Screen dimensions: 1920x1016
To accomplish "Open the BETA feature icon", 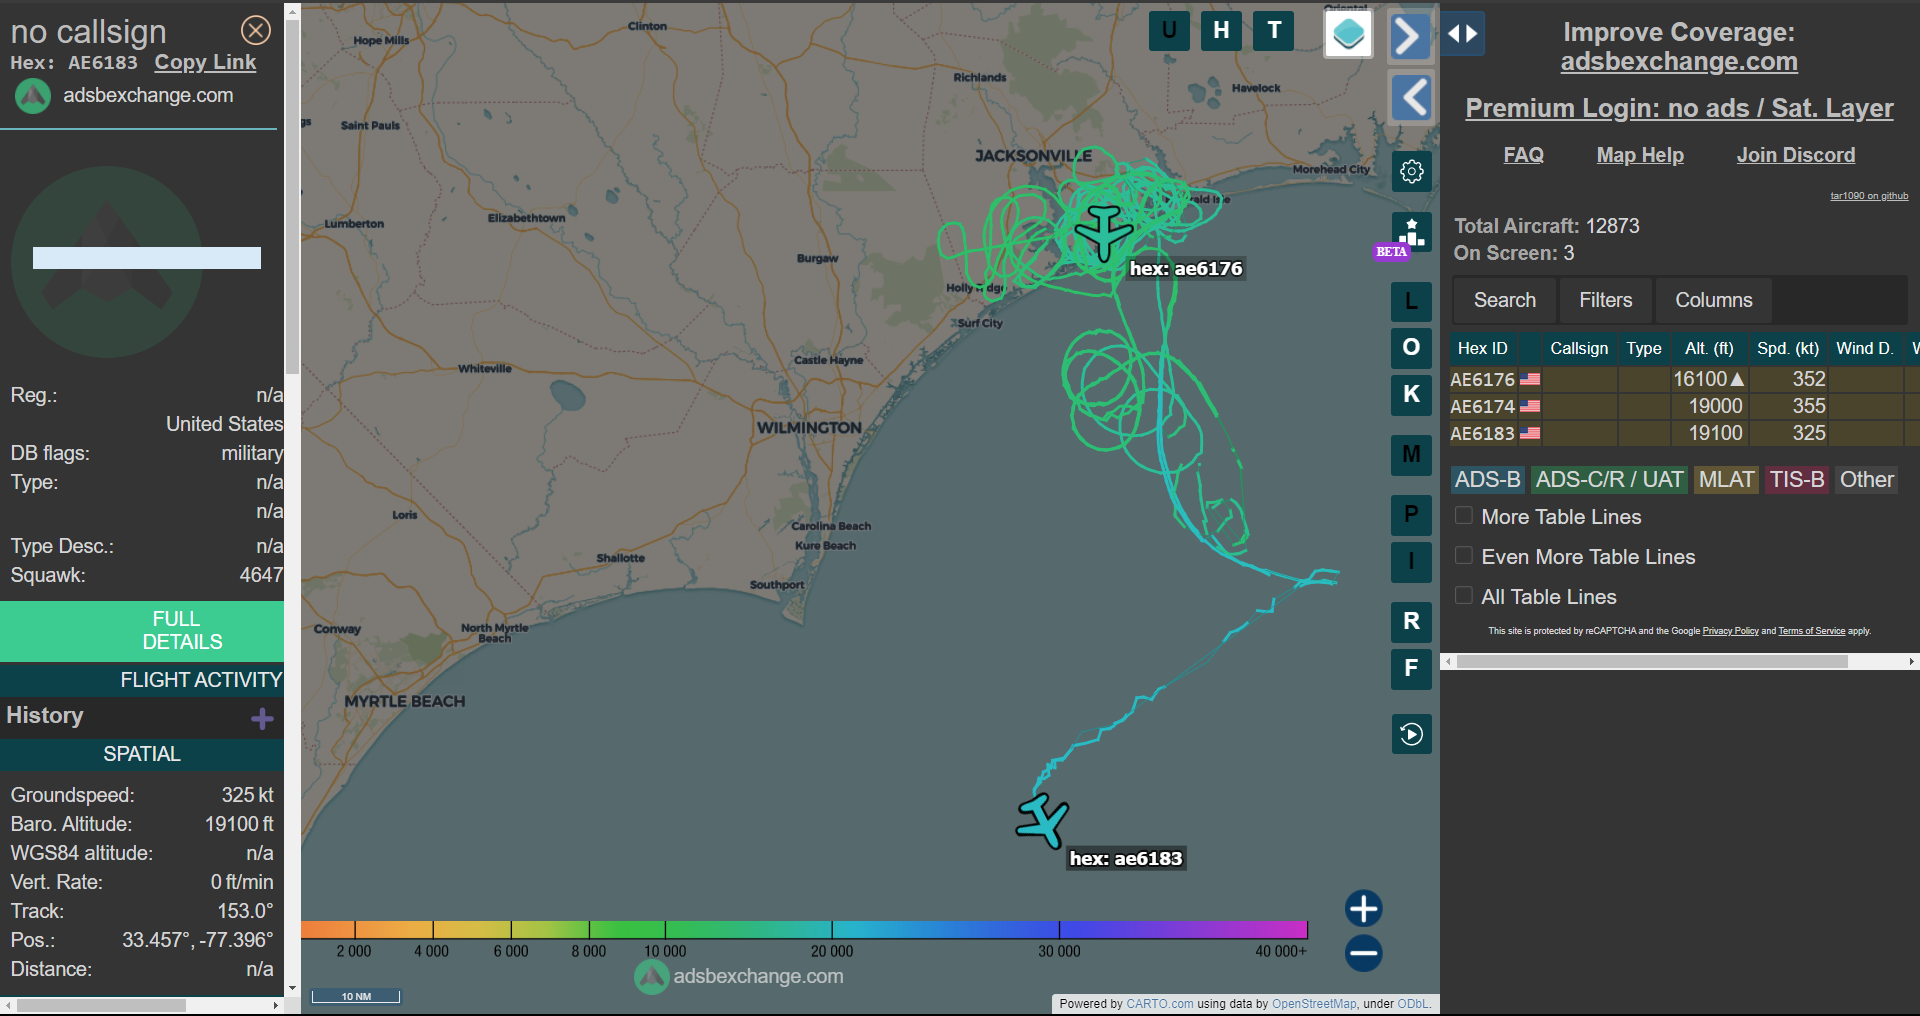I will [x=1411, y=232].
